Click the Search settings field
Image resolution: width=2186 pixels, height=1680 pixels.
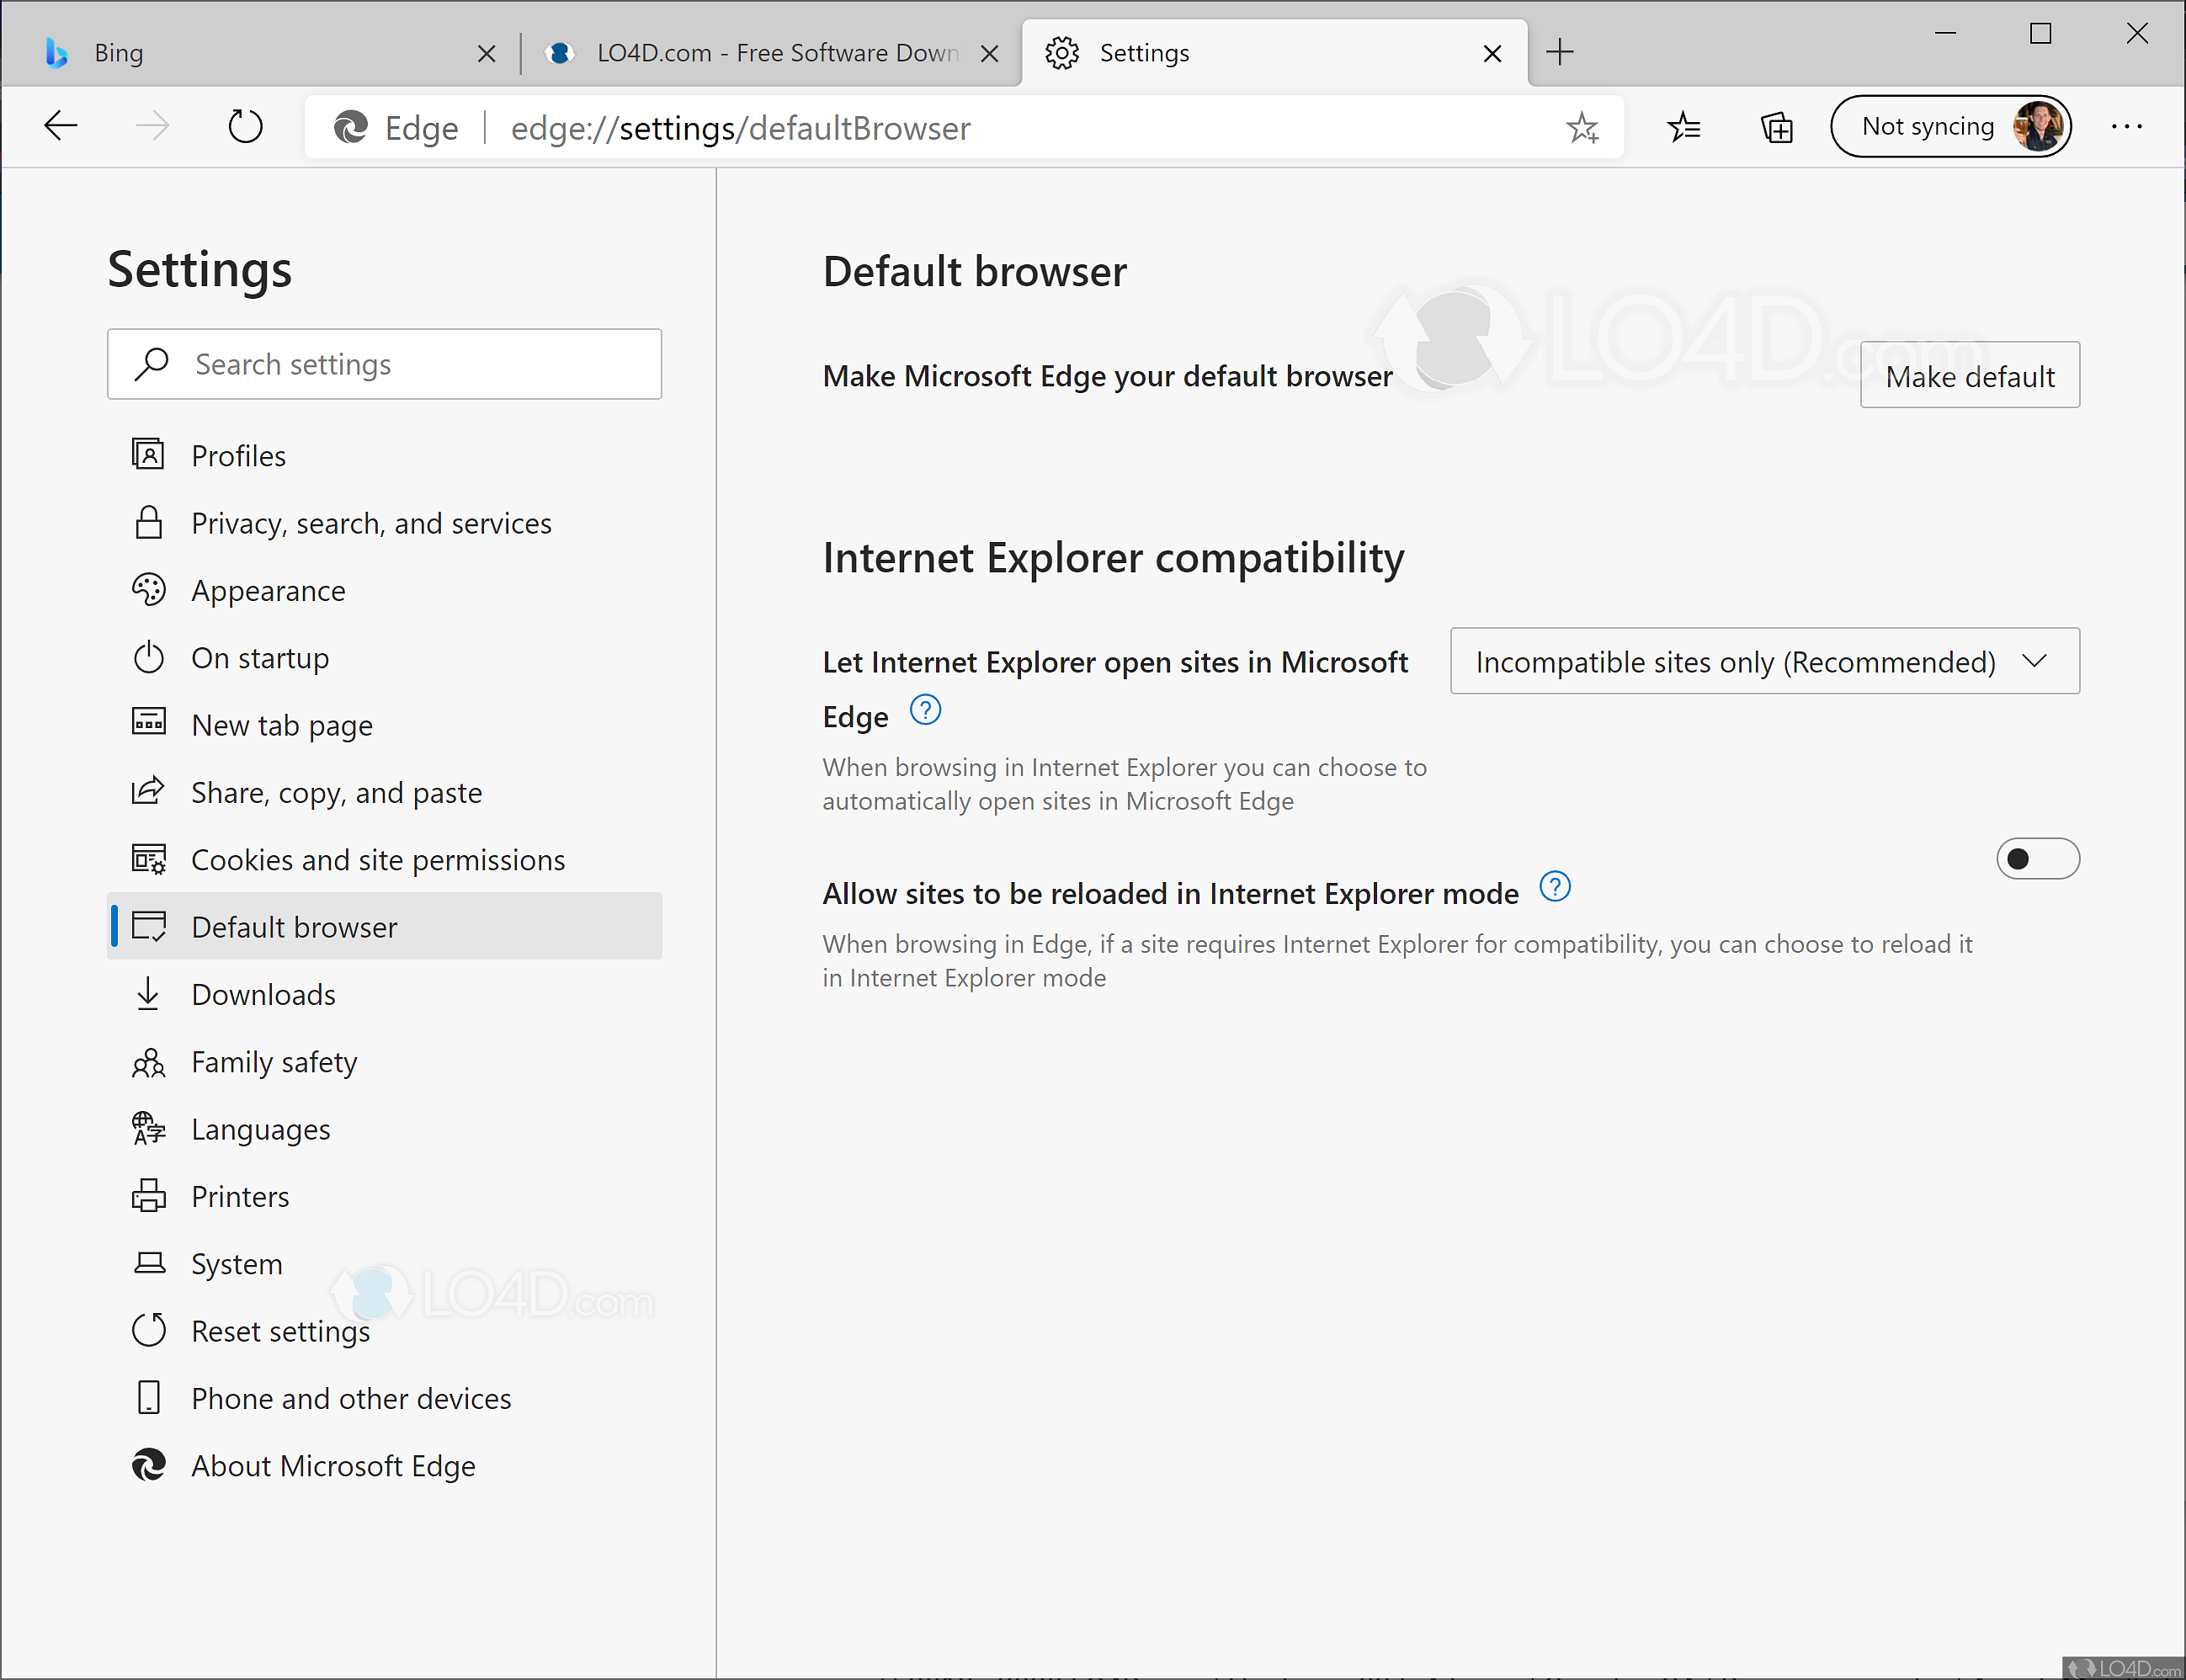tap(384, 364)
